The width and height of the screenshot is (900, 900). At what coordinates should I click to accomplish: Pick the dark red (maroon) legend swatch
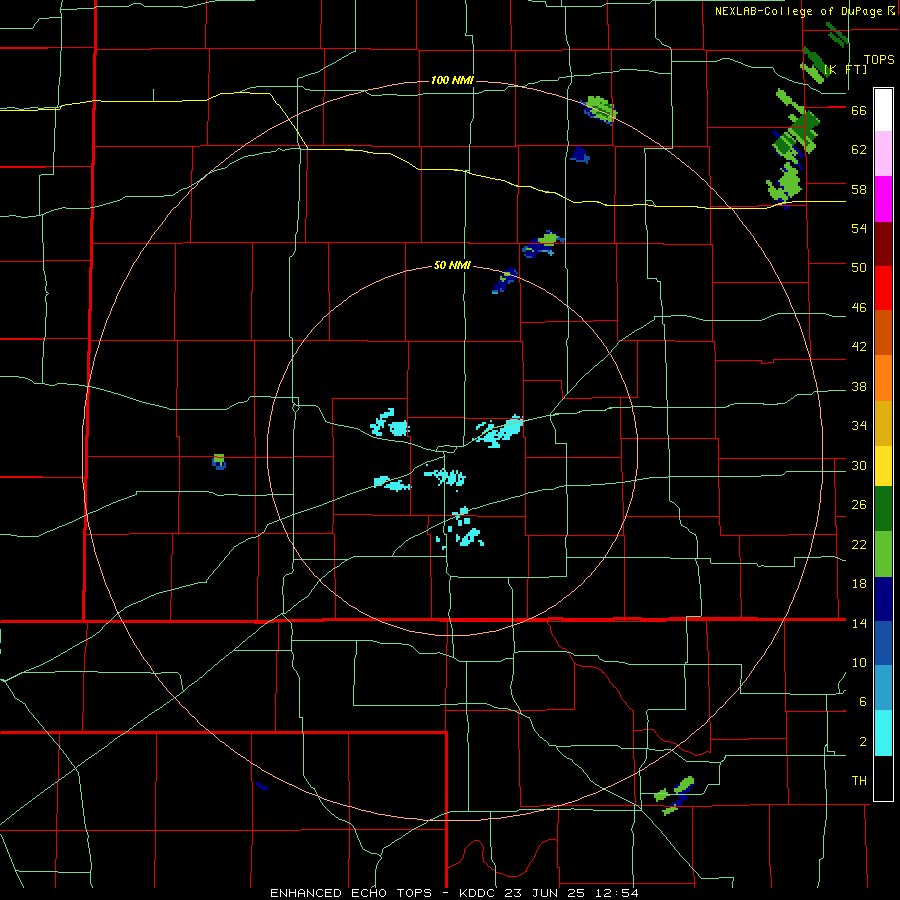click(x=883, y=244)
